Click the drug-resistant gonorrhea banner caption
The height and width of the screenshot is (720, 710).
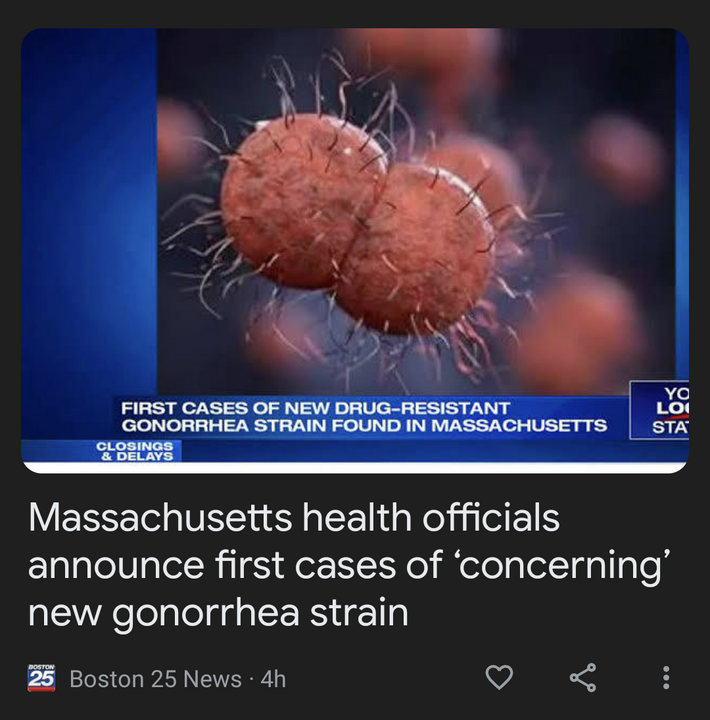pos(364,417)
